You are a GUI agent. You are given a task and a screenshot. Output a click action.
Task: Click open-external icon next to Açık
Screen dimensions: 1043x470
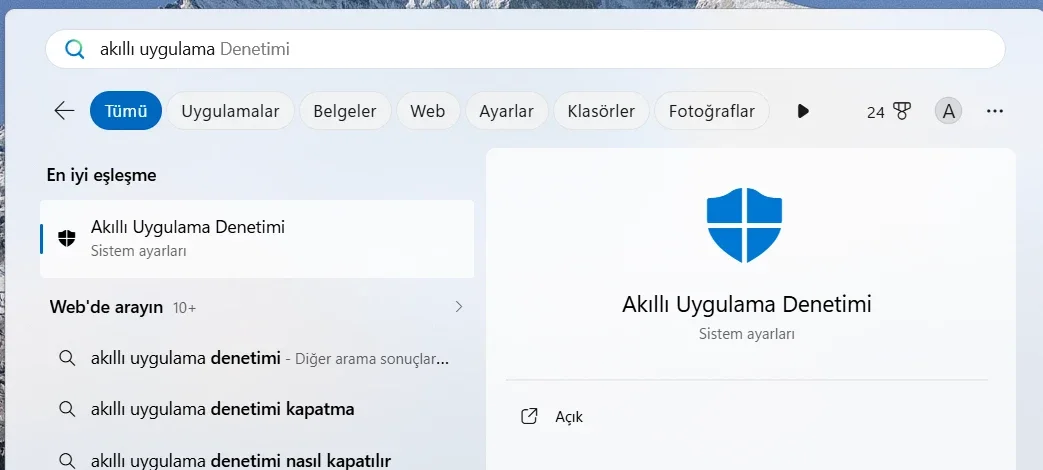coord(529,417)
